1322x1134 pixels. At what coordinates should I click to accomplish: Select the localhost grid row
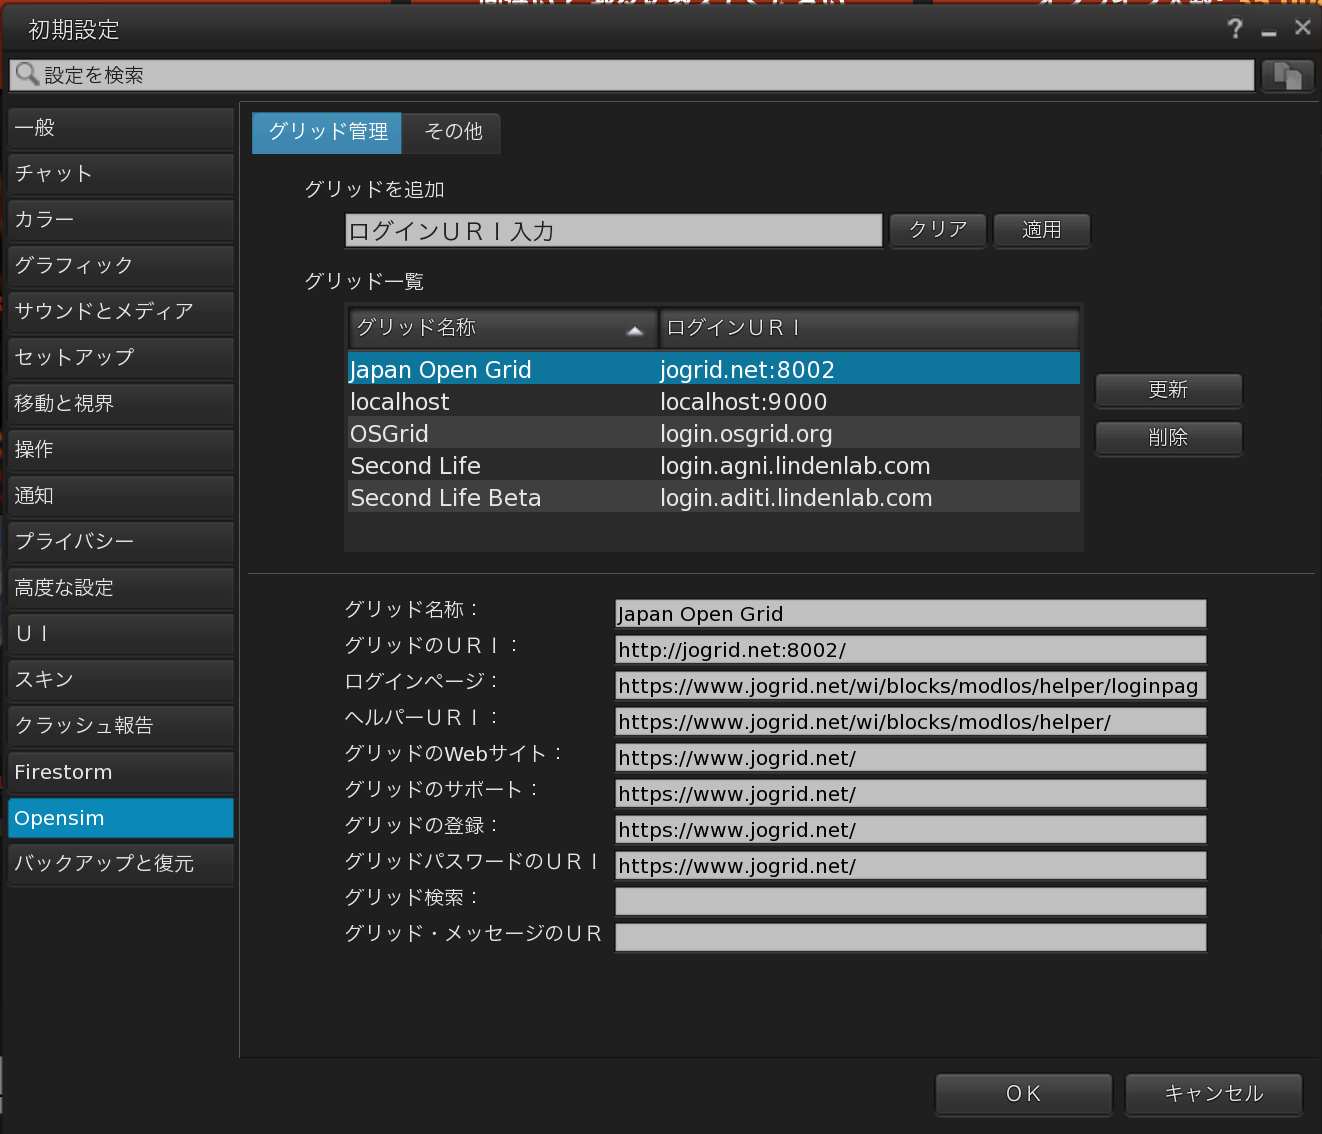click(x=714, y=401)
